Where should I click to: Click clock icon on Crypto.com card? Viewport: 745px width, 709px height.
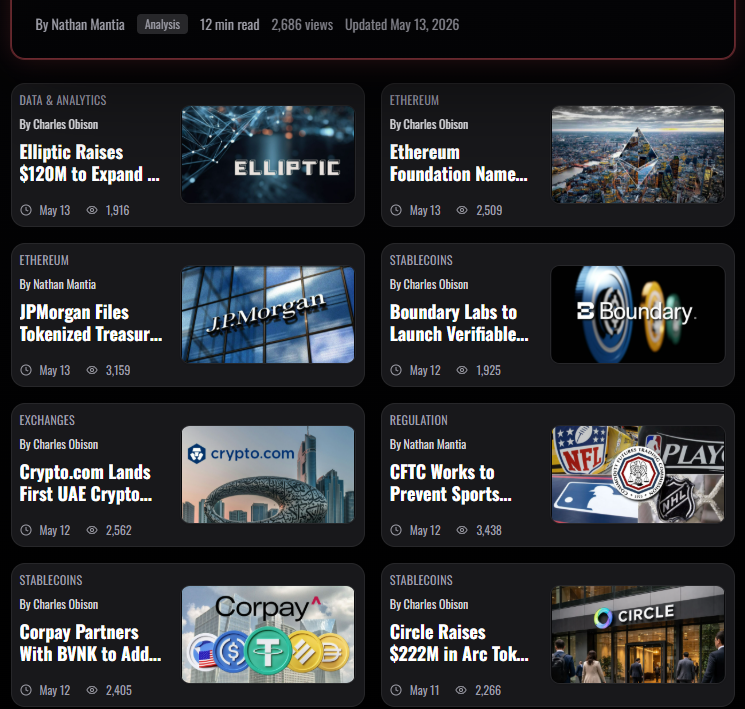point(26,530)
